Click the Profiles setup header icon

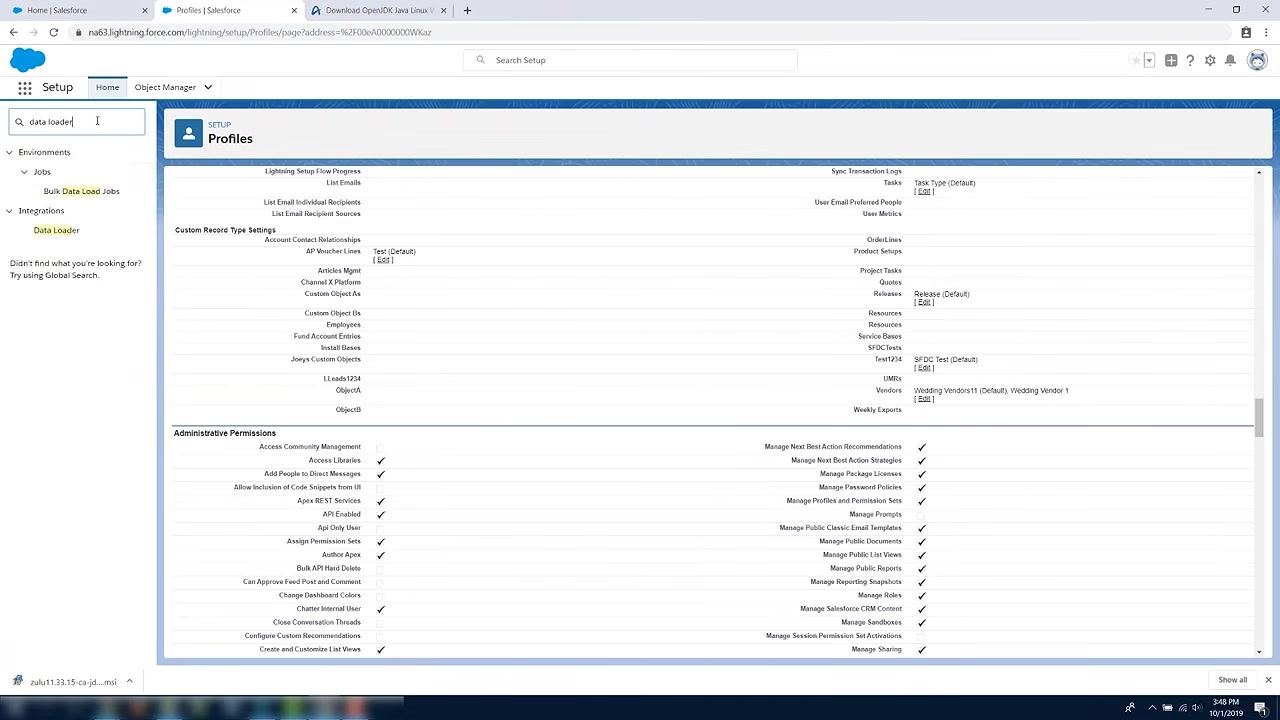[188, 133]
